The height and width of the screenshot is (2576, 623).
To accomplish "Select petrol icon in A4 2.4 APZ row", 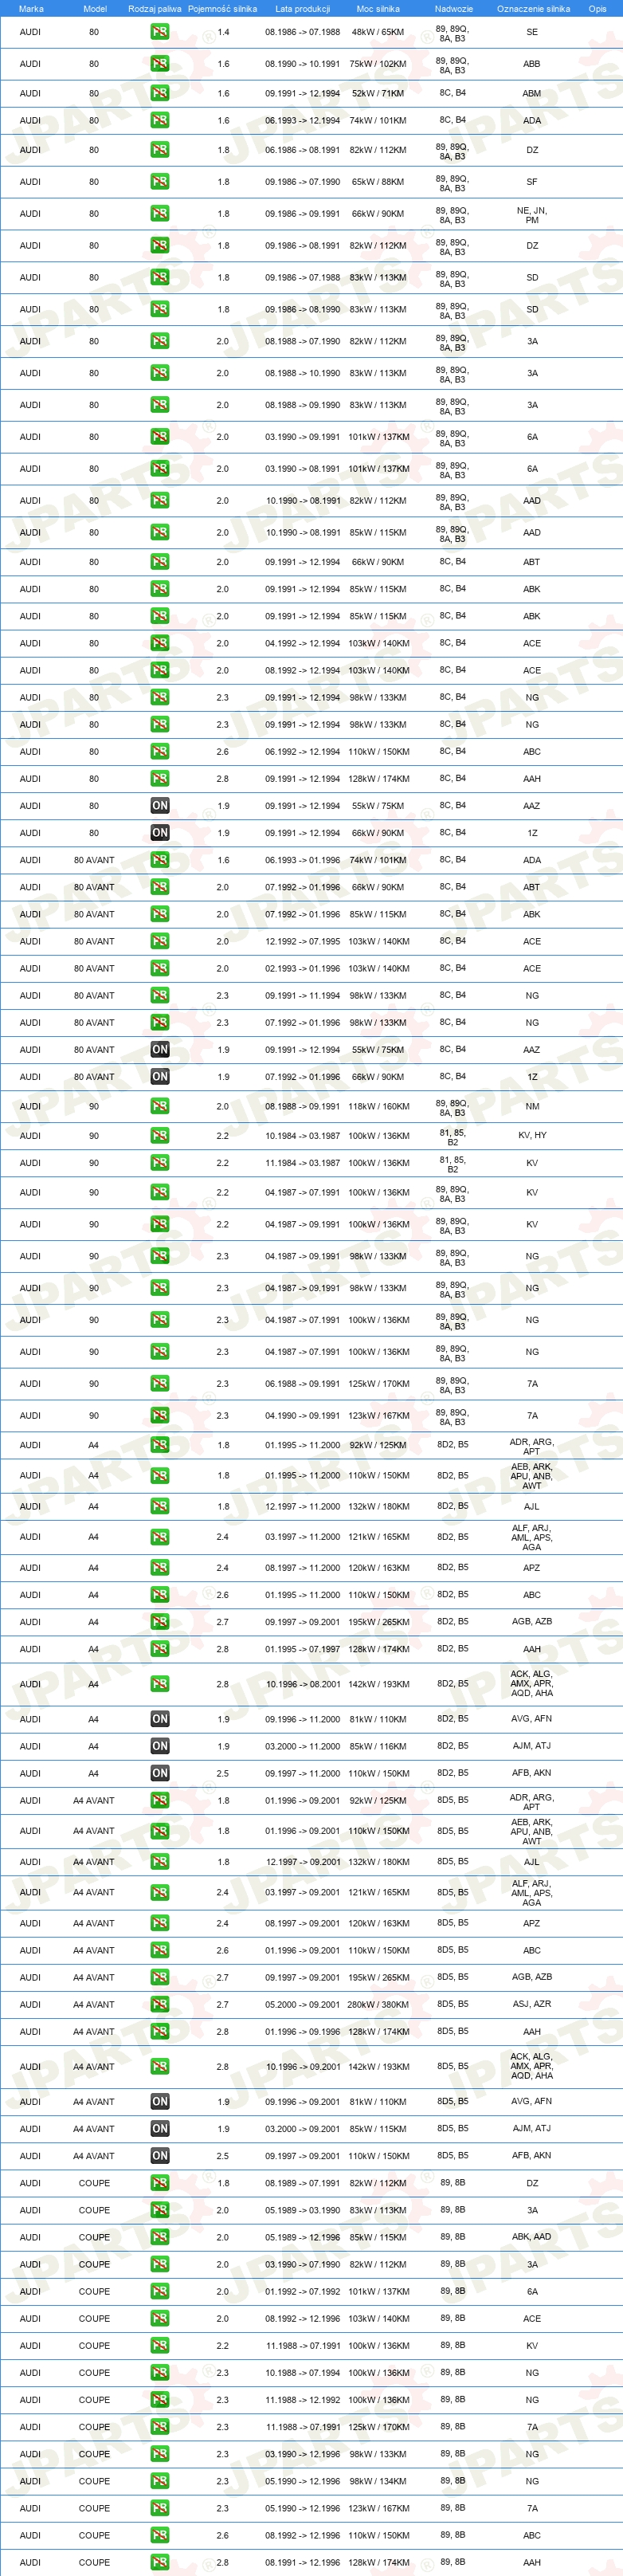I will click(160, 1567).
